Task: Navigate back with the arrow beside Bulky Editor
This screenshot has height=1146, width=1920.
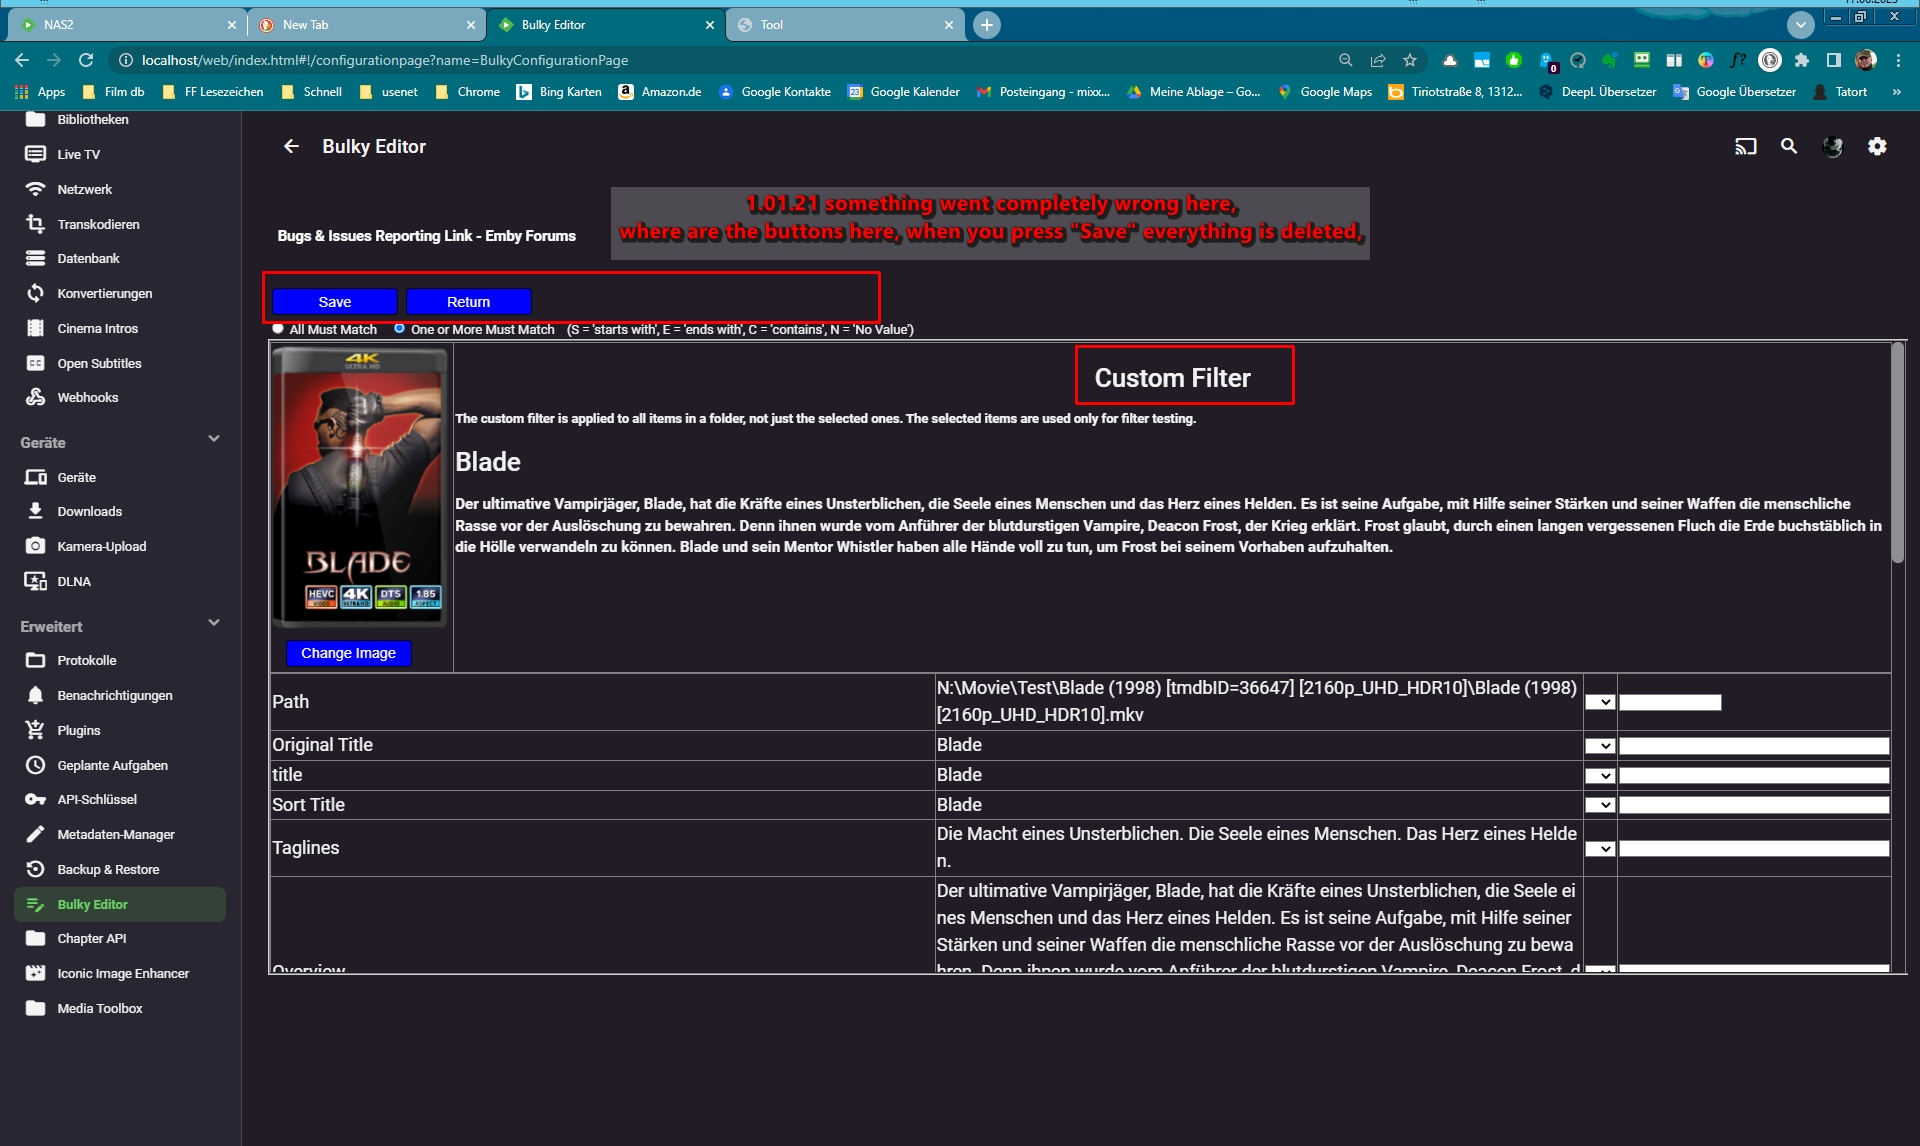Action: [x=291, y=146]
